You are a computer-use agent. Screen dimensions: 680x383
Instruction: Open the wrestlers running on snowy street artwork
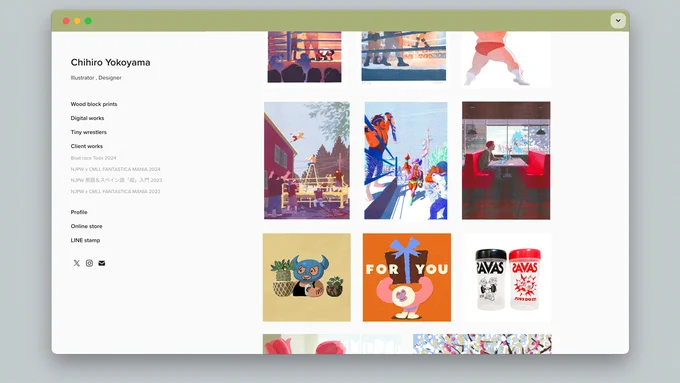click(406, 160)
